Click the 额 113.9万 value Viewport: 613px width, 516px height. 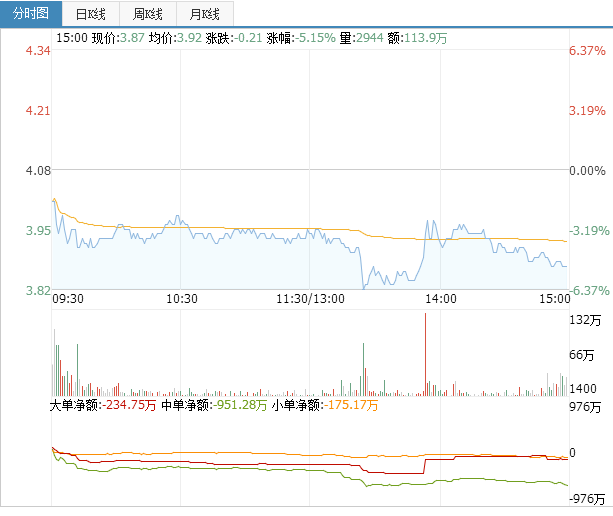(425, 38)
